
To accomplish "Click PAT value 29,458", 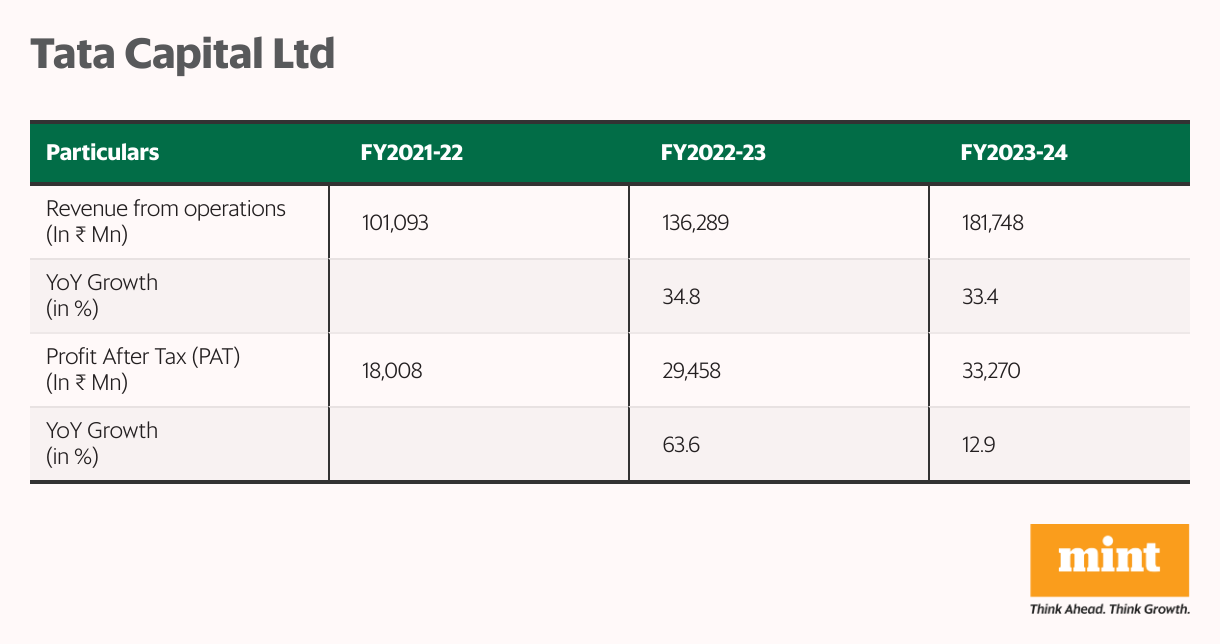I will click(691, 371).
